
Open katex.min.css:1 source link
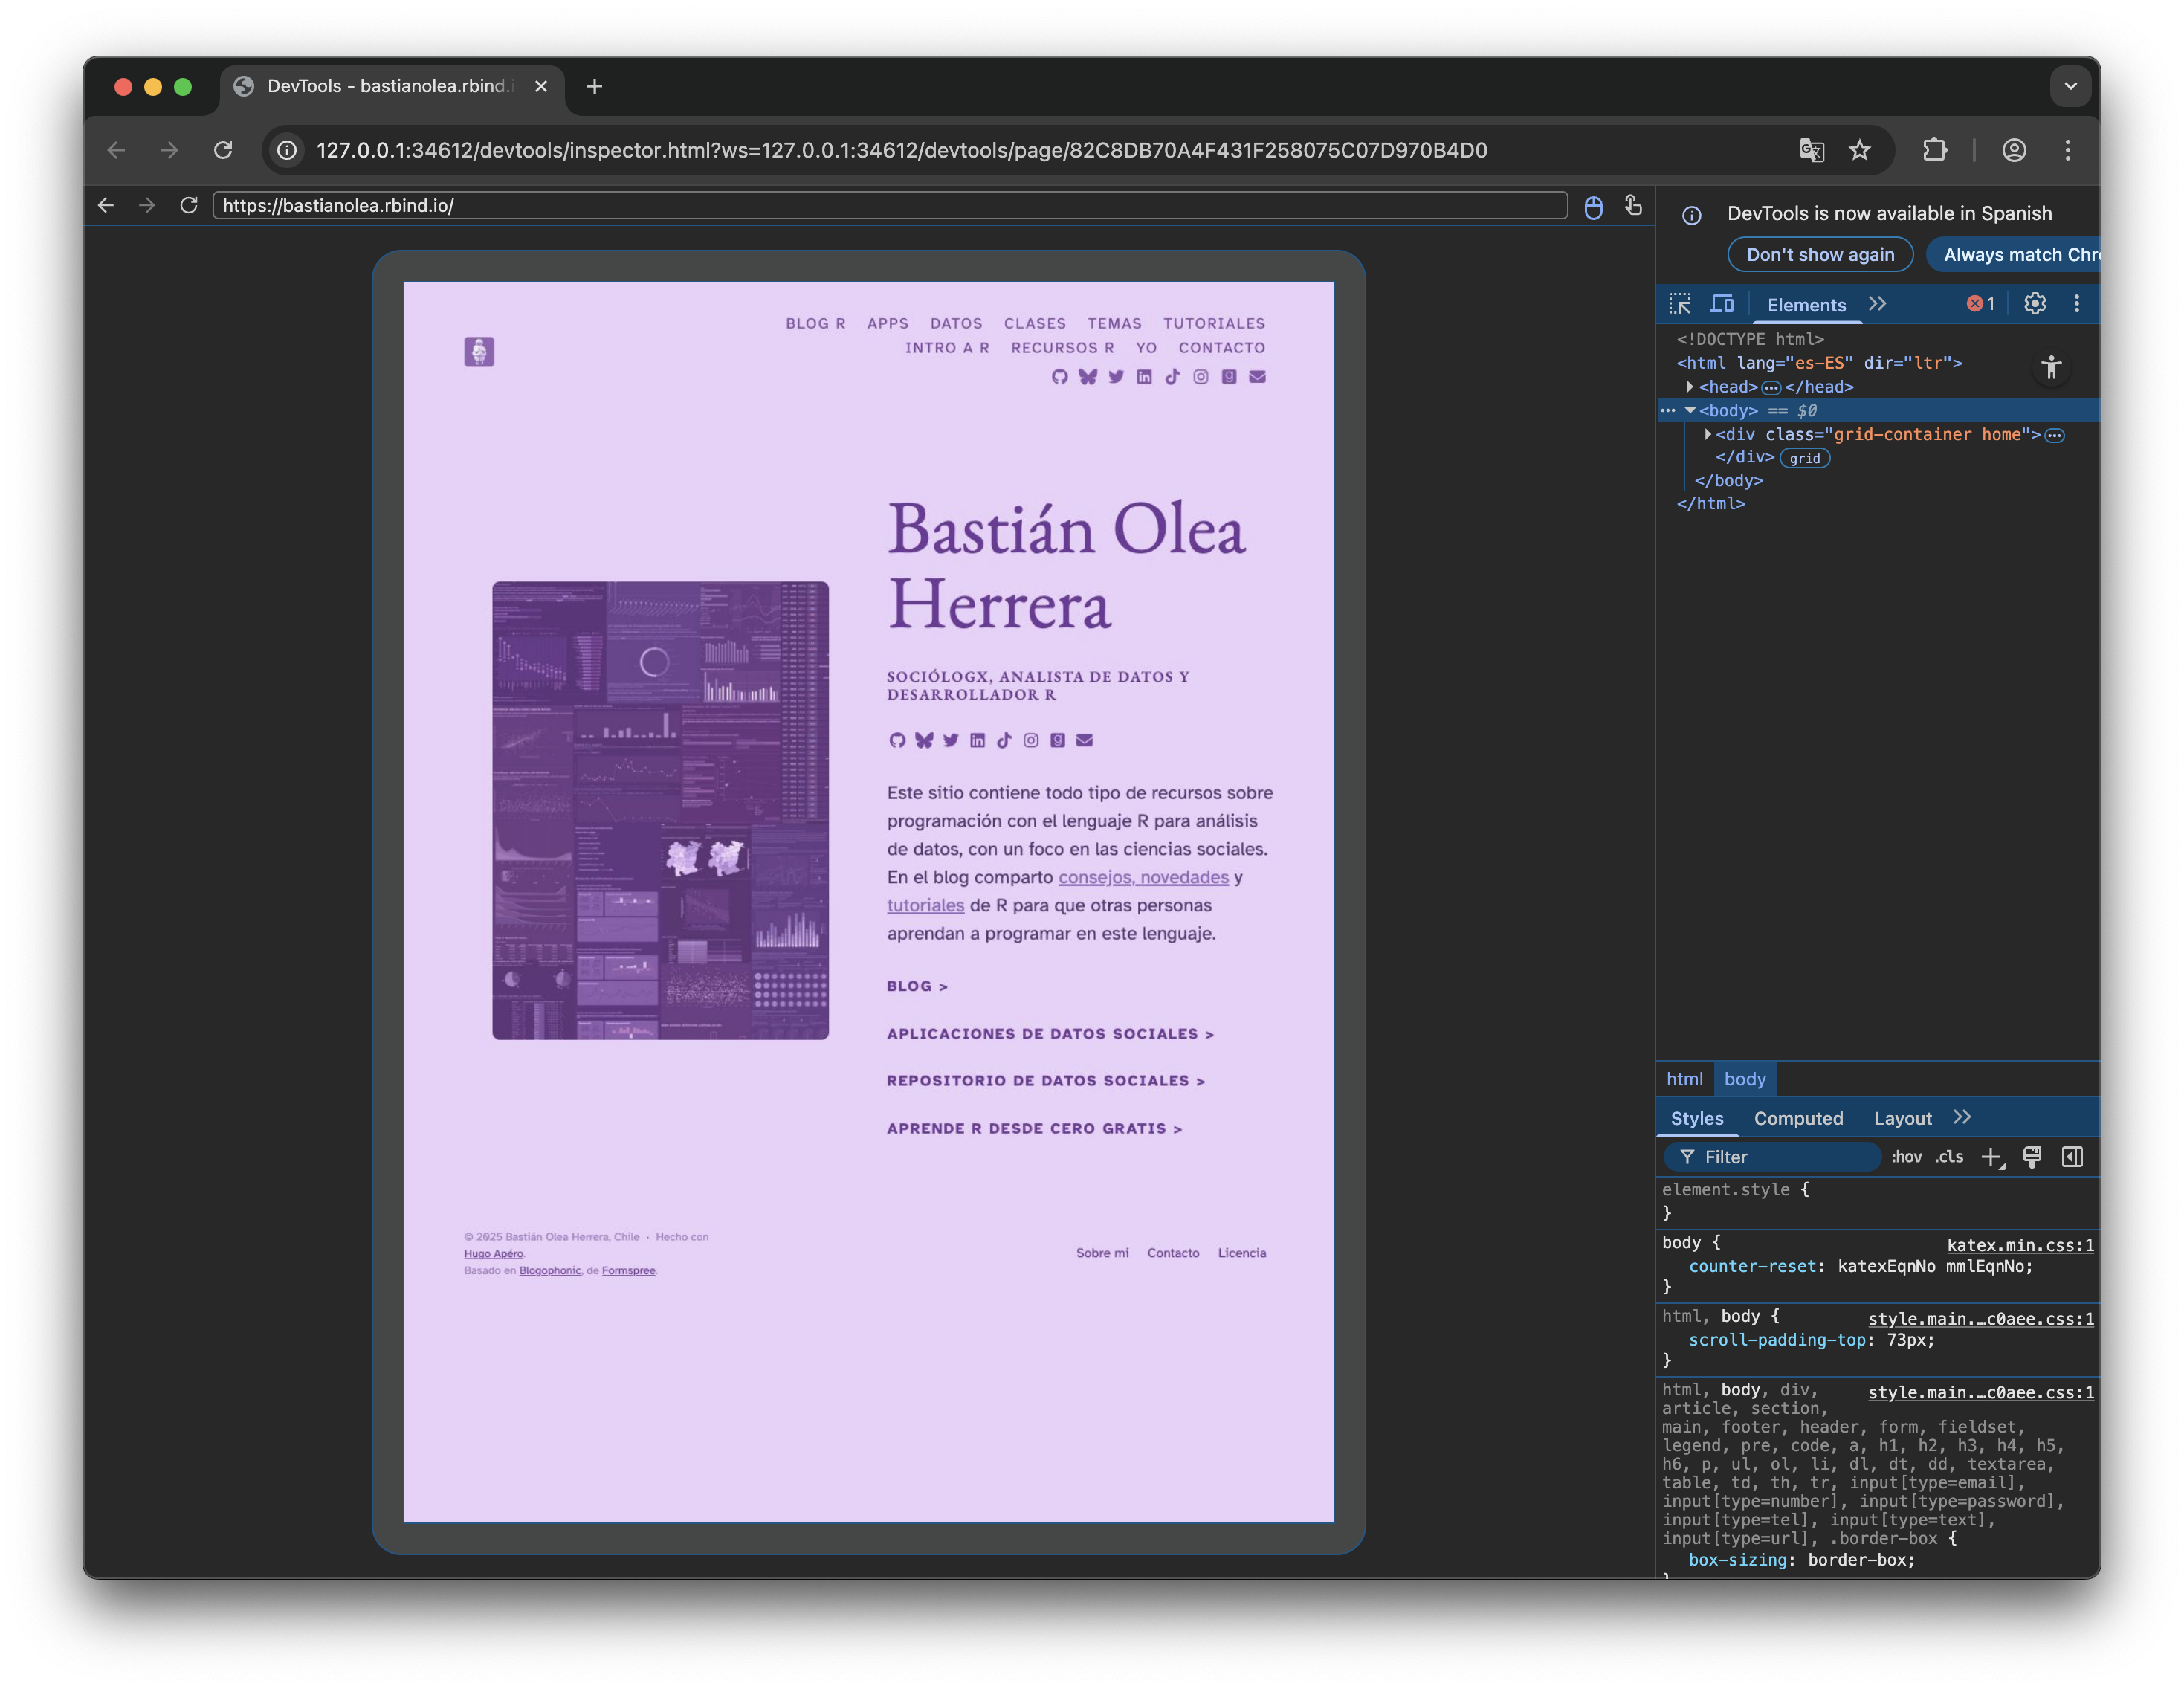[2020, 1245]
